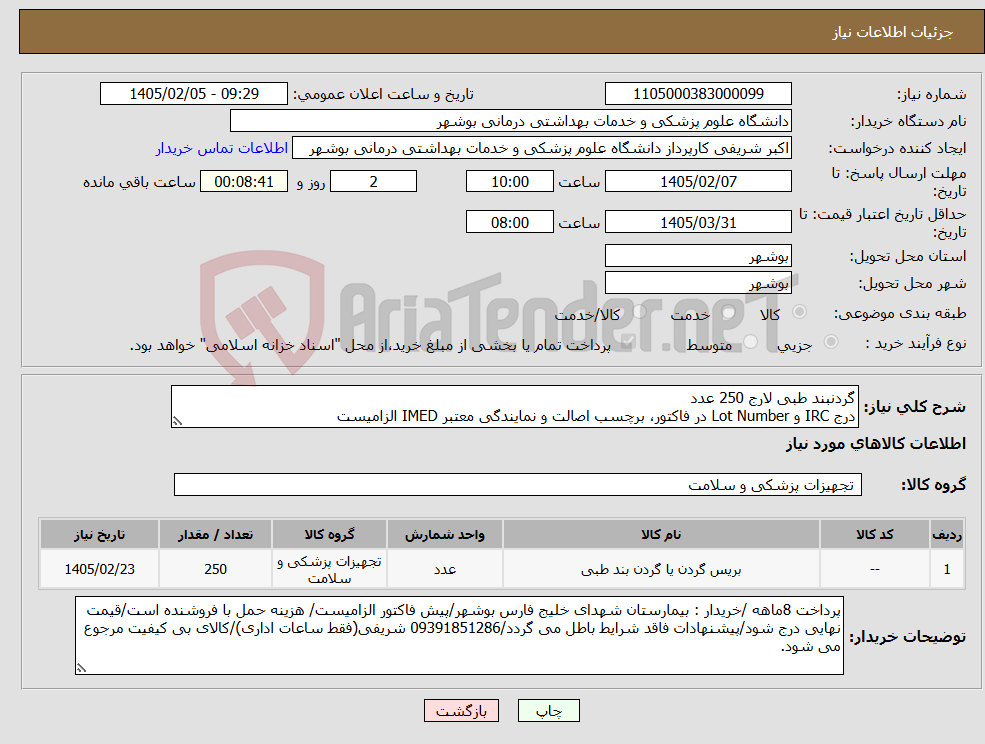Click the resize handle of buyer notes box
Viewport: 985px width, 744px height.
pyautogui.click(x=81, y=669)
